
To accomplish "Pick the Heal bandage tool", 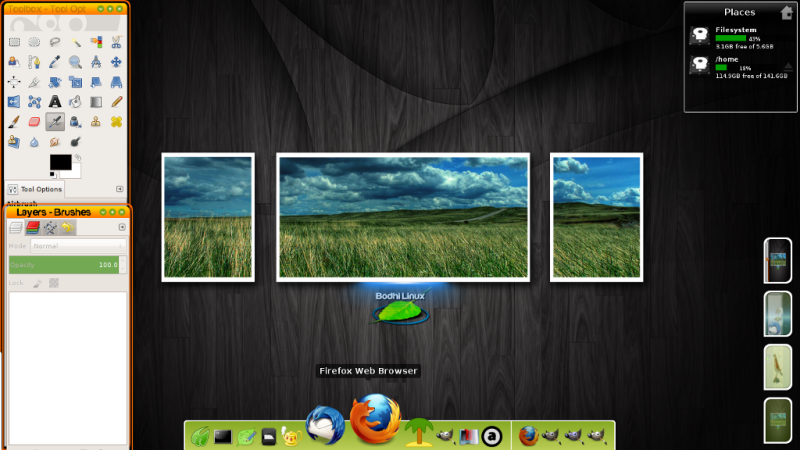I will tap(116, 122).
